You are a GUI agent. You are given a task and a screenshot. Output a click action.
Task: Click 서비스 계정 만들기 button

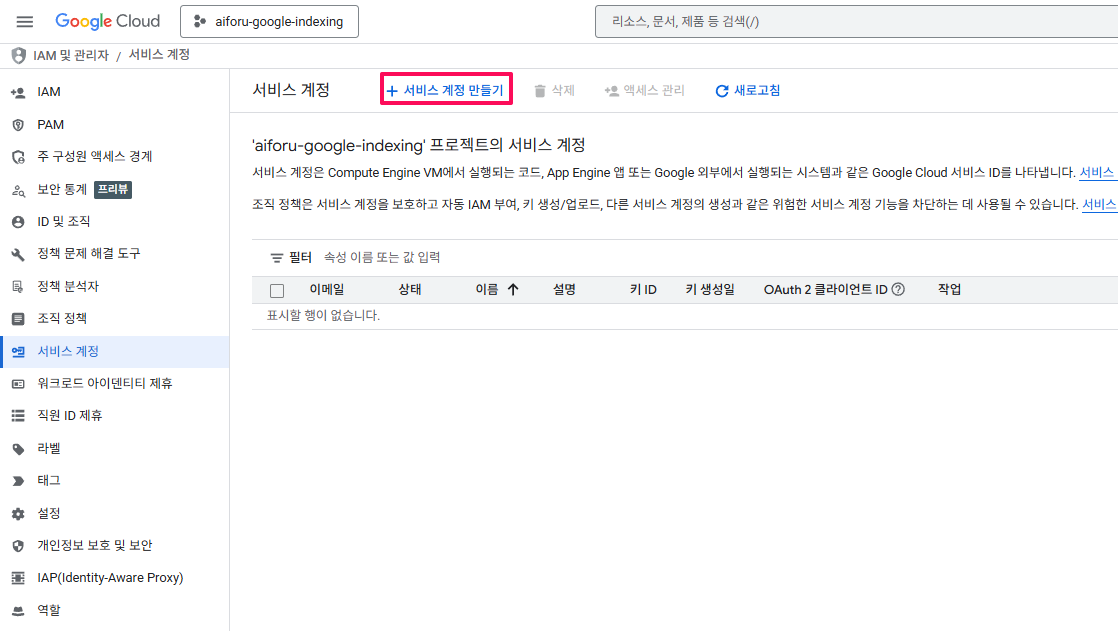(x=446, y=90)
